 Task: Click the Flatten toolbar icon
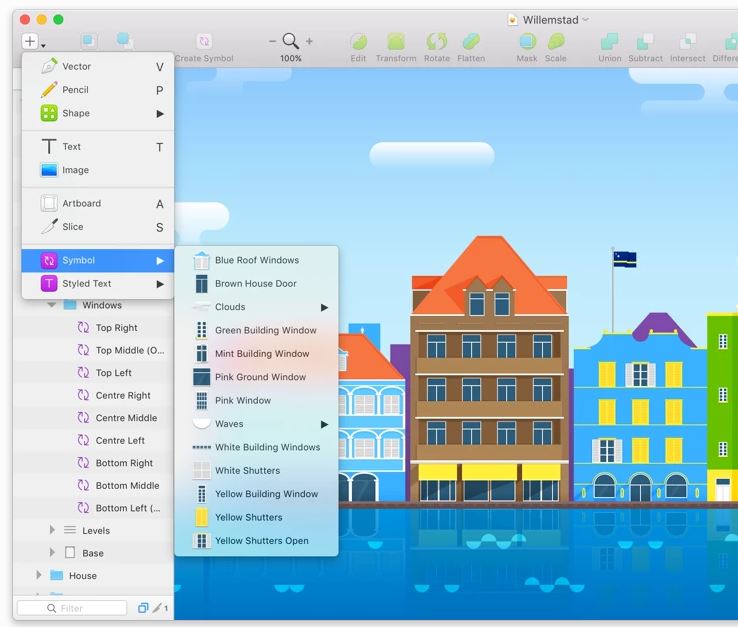pyautogui.click(x=471, y=41)
